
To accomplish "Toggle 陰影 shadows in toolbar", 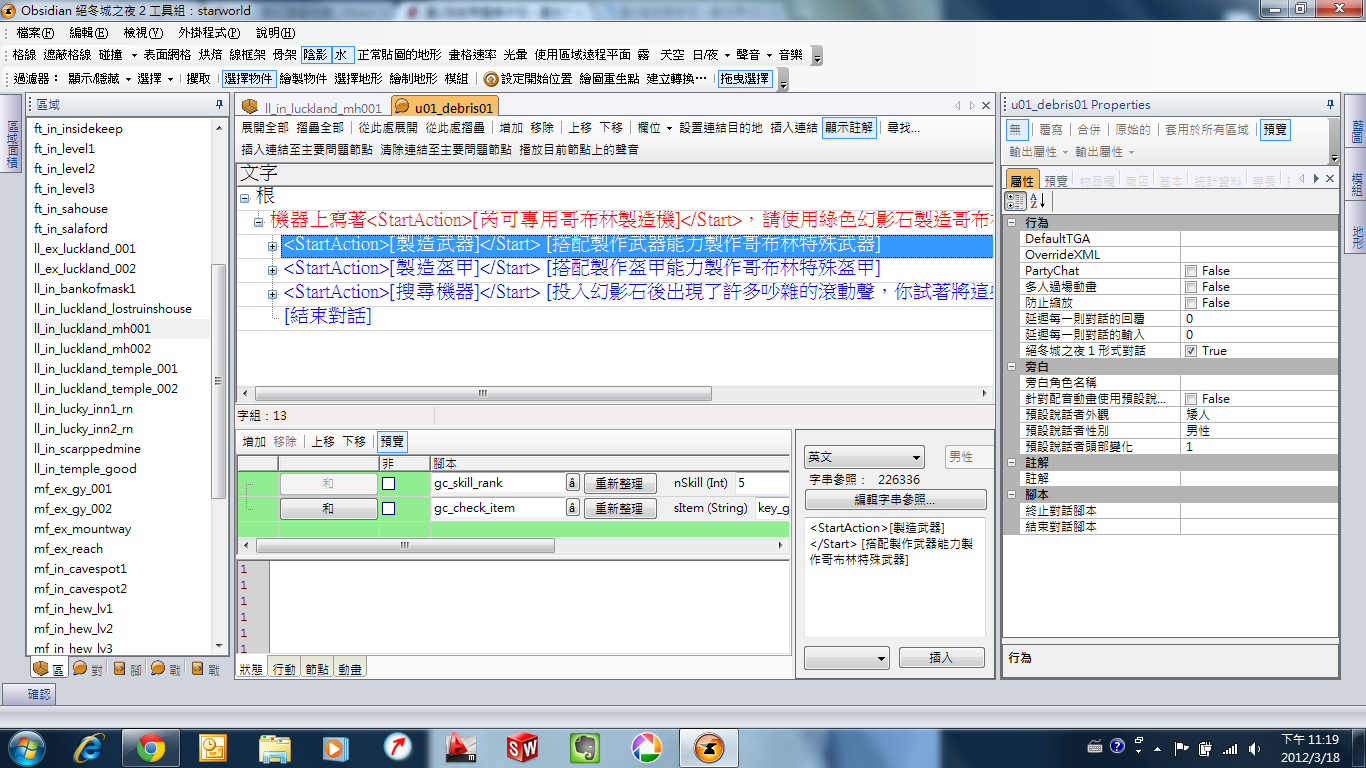I will [x=315, y=55].
